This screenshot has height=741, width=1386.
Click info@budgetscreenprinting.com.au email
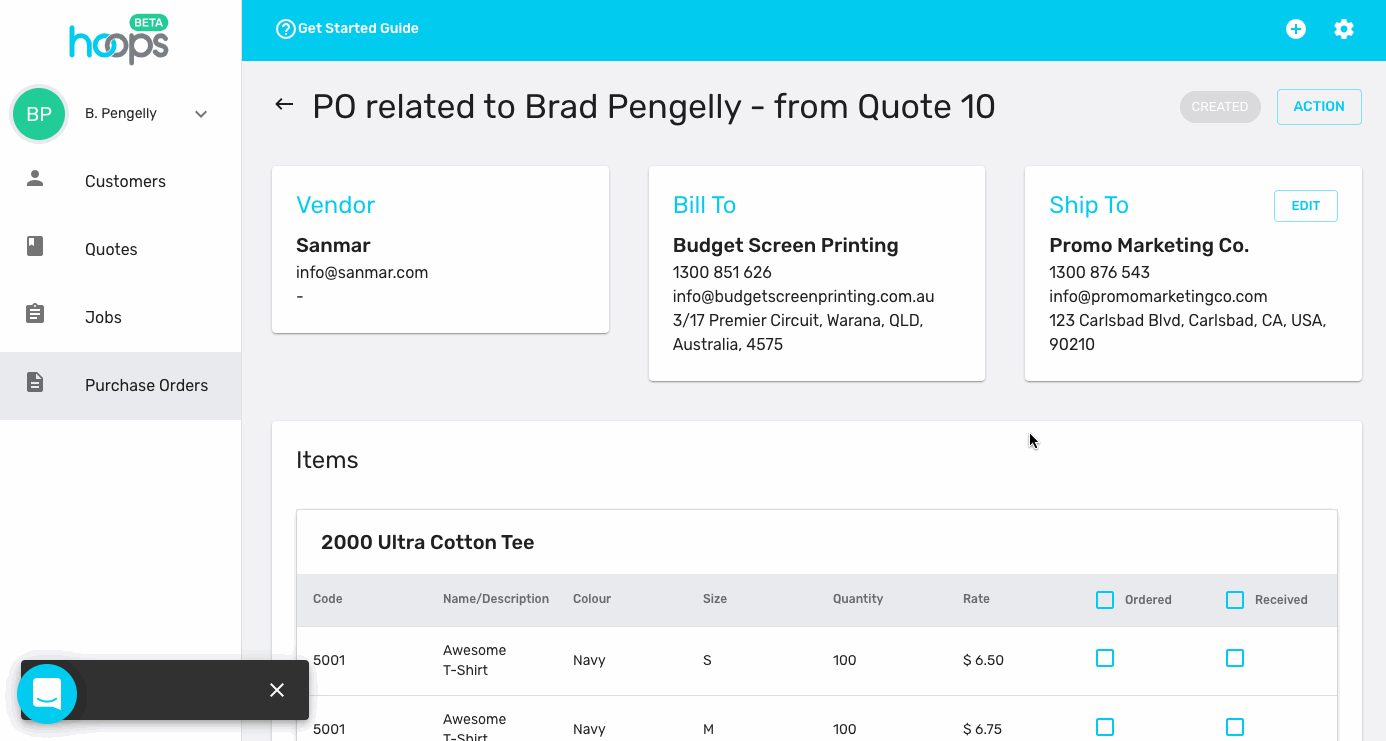[804, 297]
